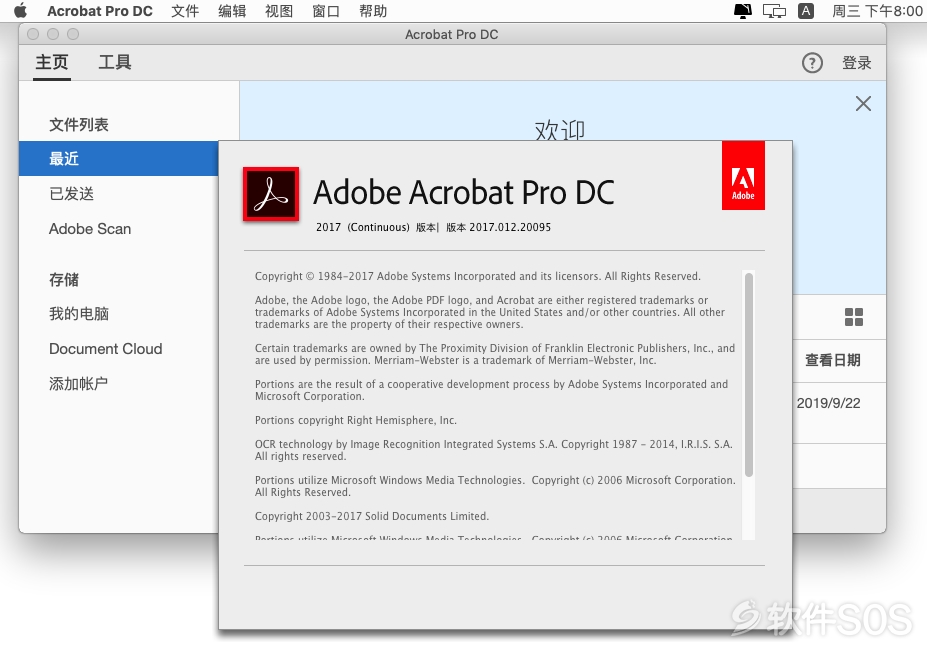Click the 欢迎 welcome heading
Viewport: 927px width, 648px height.
click(x=560, y=130)
